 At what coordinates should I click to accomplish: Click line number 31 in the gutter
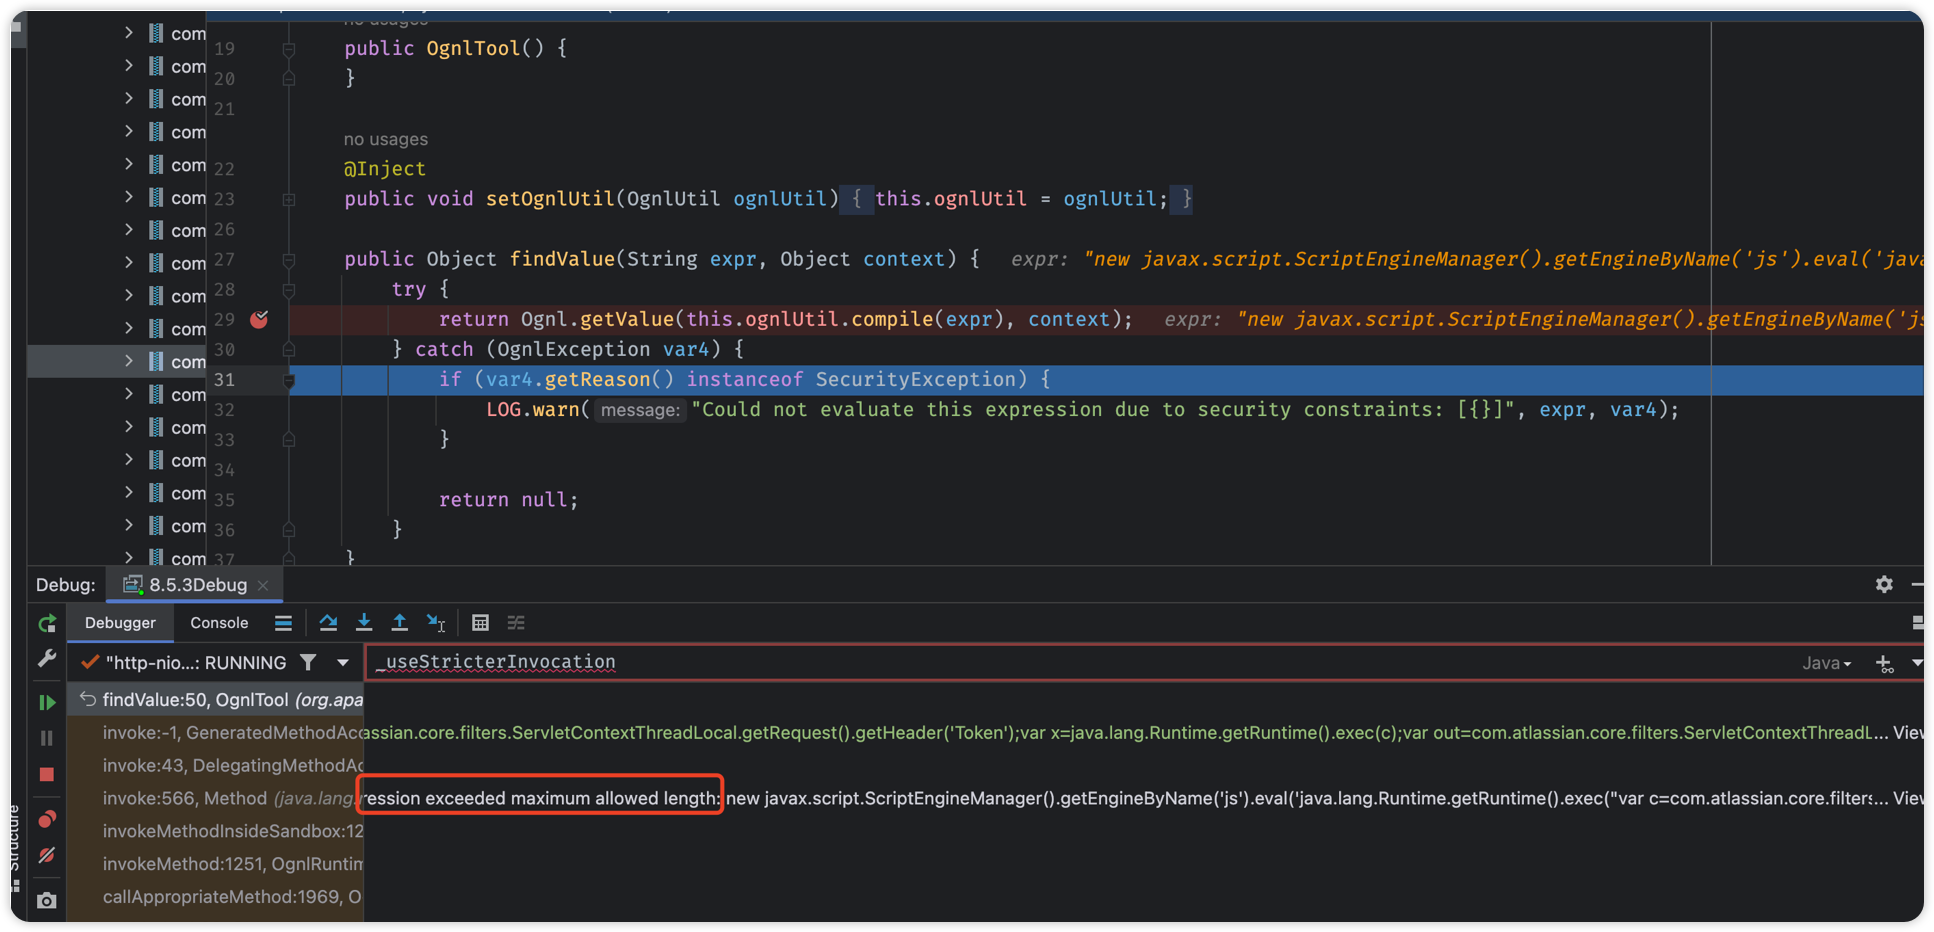(224, 380)
